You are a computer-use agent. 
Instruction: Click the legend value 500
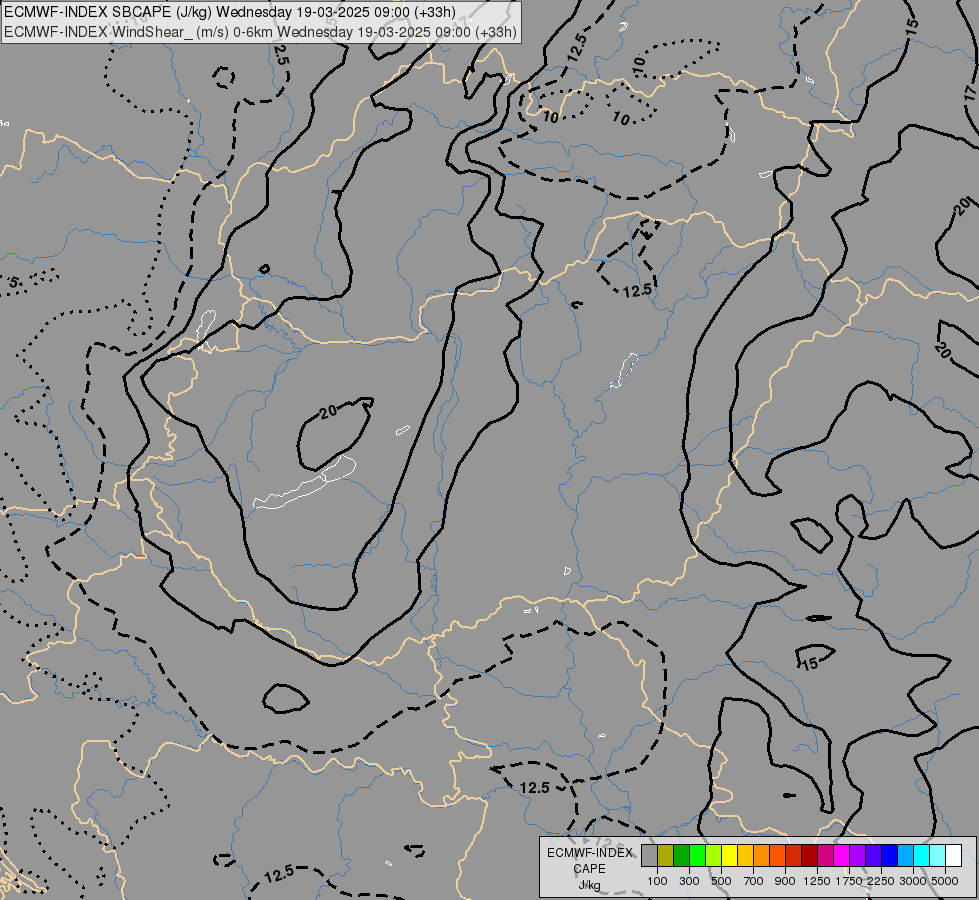point(722,881)
